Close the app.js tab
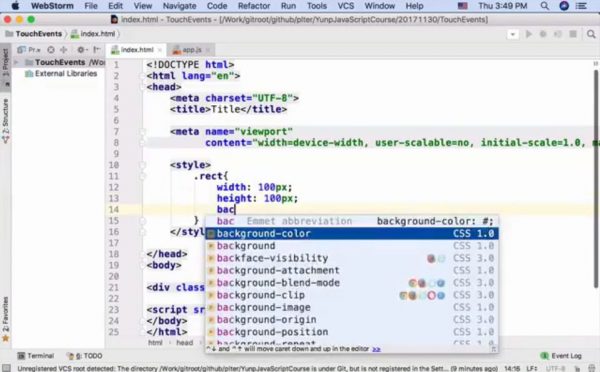This screenshot has height=372, width=600. [x=208, y=50]
